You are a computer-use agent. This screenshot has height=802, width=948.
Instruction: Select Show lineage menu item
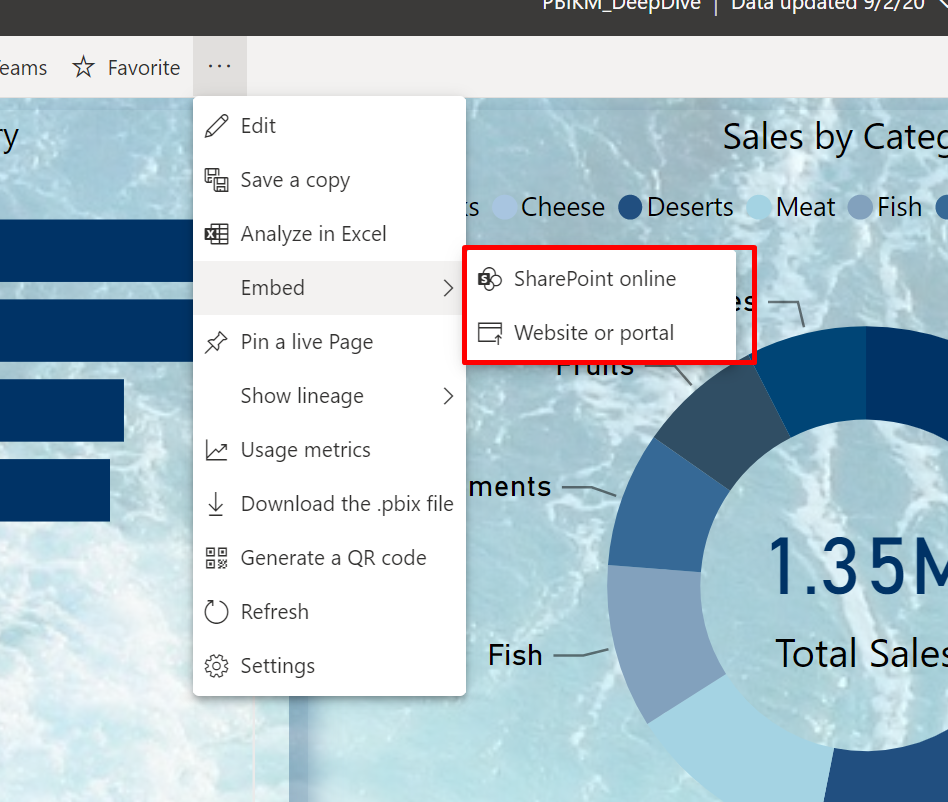pyautogui.click(x=330, y=396)
